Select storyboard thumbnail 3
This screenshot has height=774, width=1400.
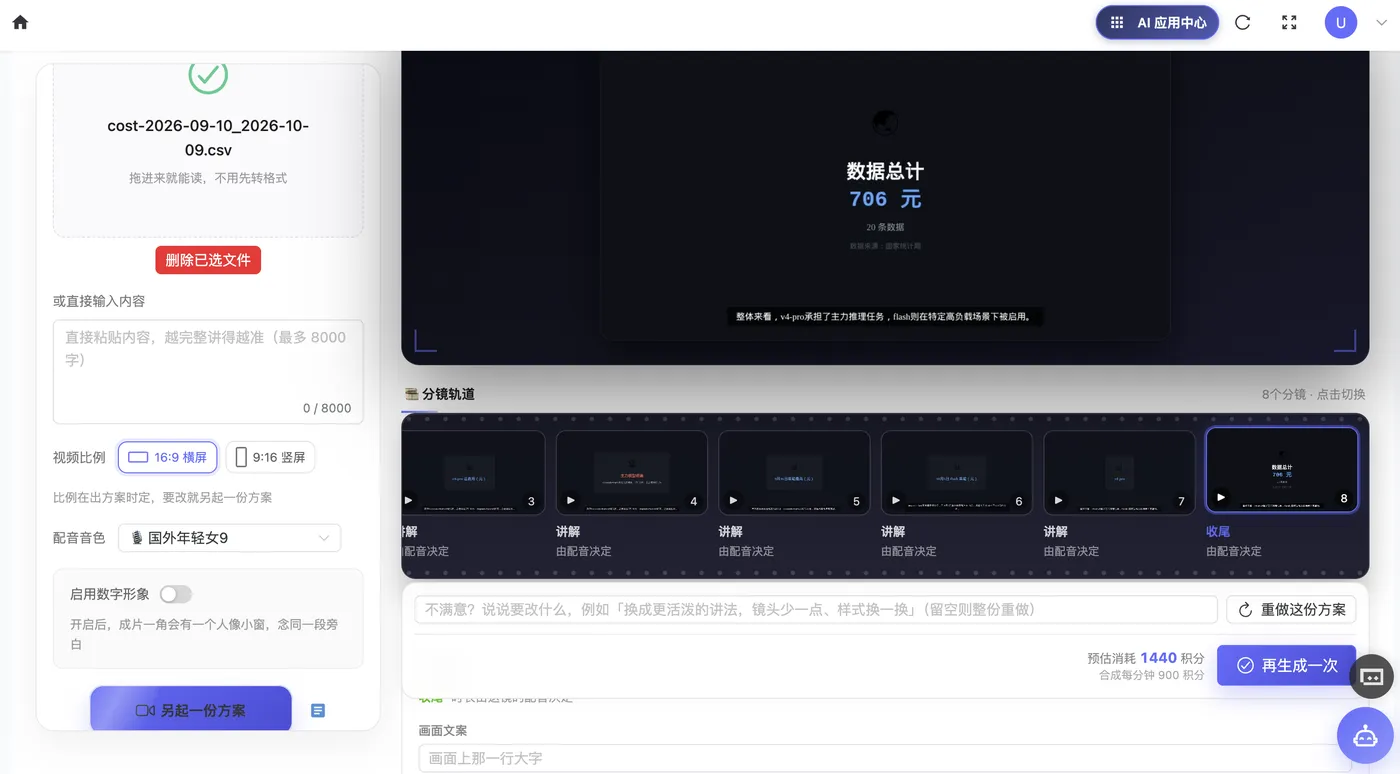pyautogui.click(x=473, y=472)
